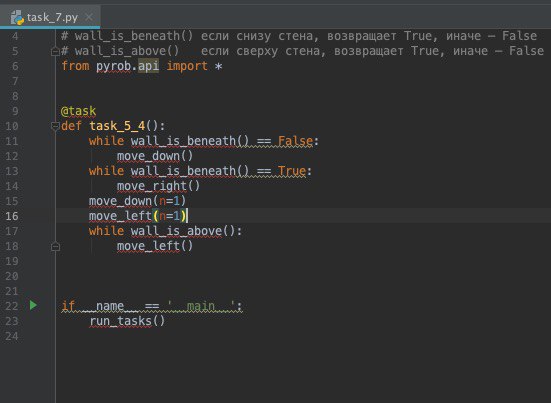551x403 pixels.
Task: Click 'False' keyword on line 11
Action: coord(295,141)
